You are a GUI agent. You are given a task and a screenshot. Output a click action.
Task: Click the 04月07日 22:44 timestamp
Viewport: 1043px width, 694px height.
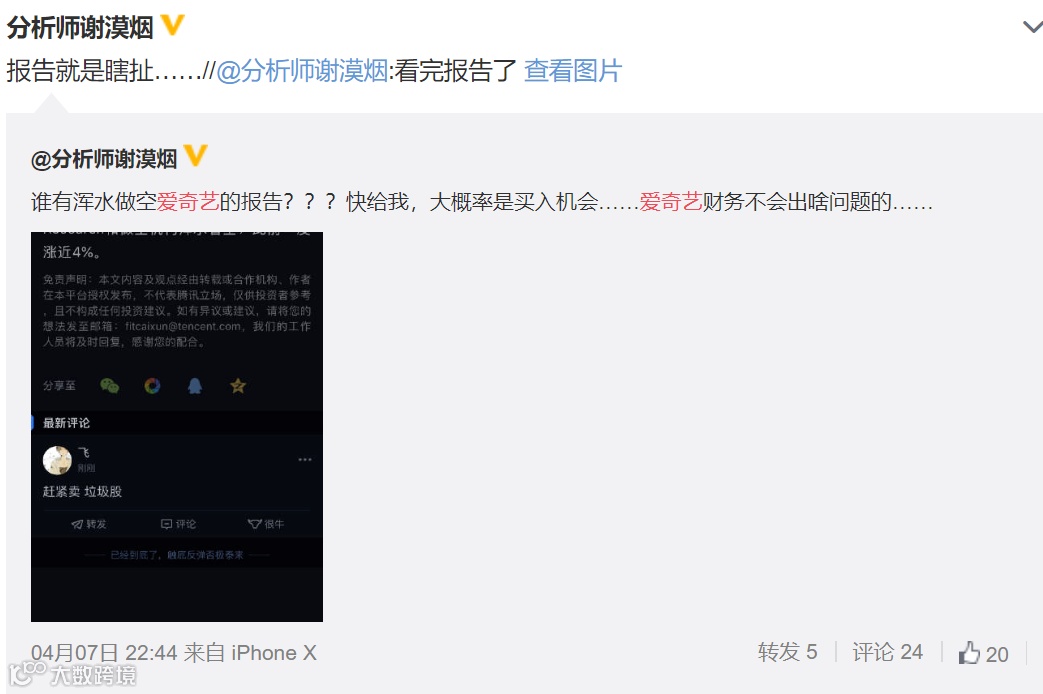click(x=104, y=653)
